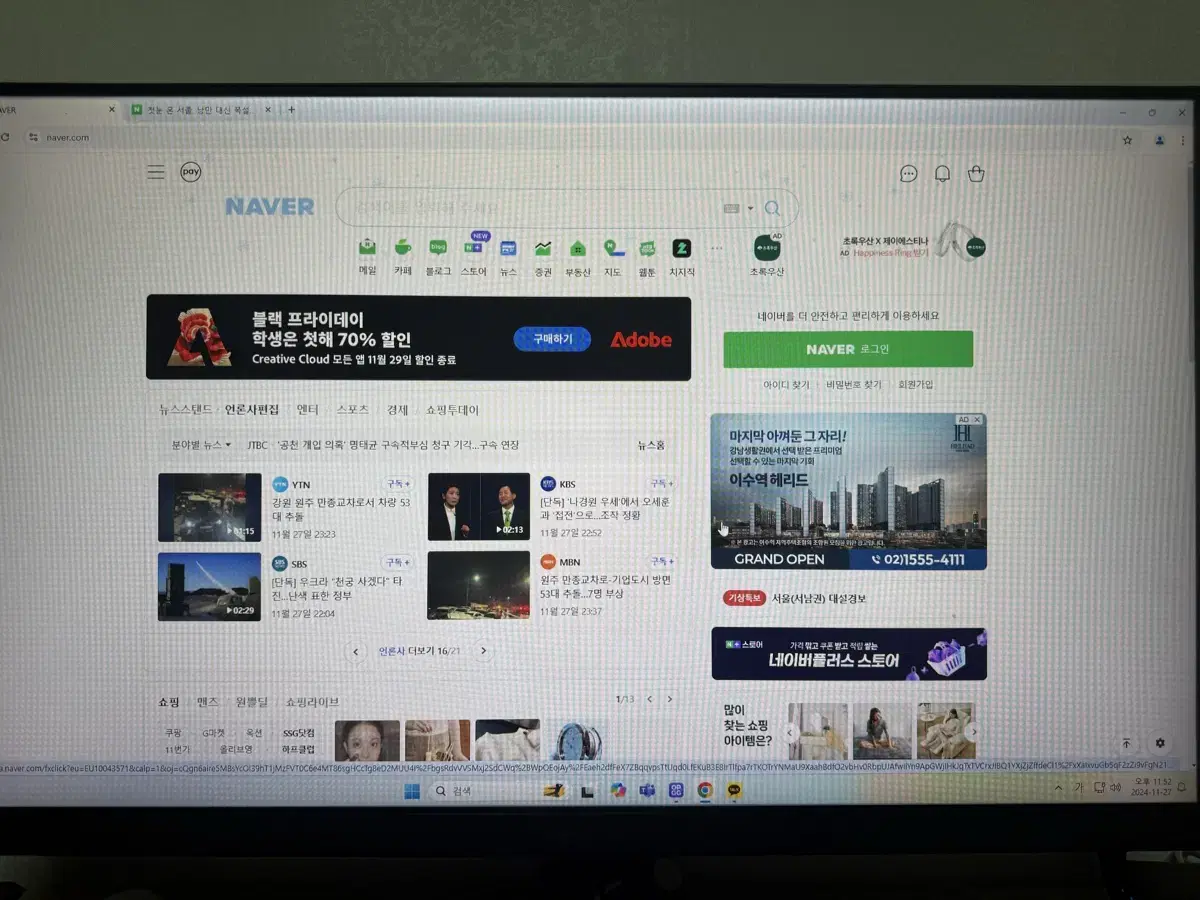Switch to the 쇼핑투데이 tab
The height and width of the screenshot is (900, 1200).
point(452,410)
